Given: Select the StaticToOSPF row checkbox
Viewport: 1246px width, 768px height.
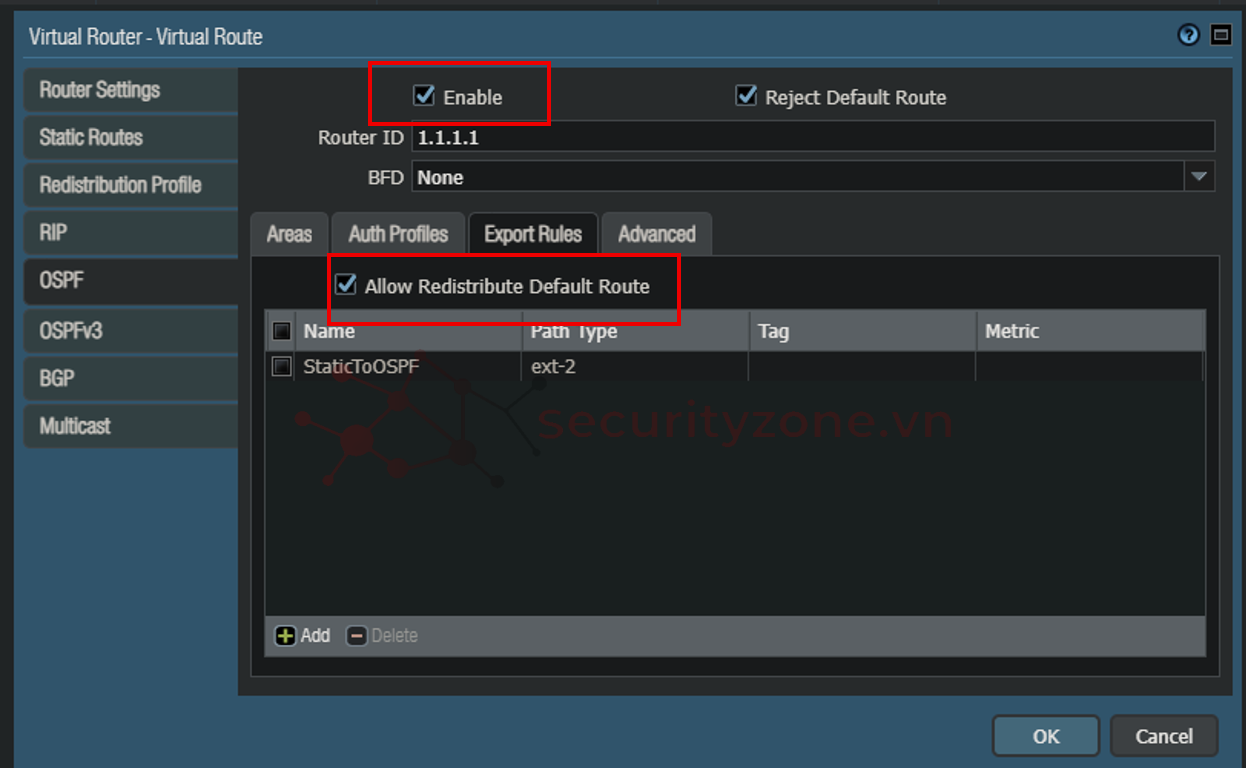Looking at the screenshot, I should tap(282, 367).
